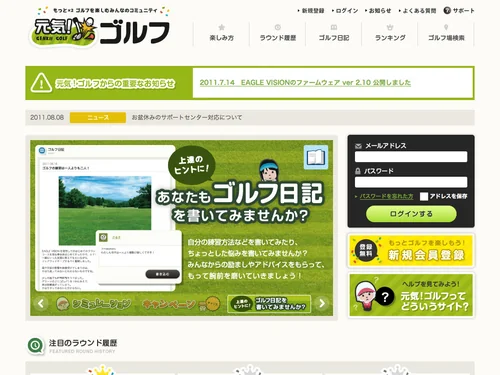Select the シミュレーション carousel thumbnail
Image resolution: width=500 pixels, height=375 pixels.
(x=93, y=304)
